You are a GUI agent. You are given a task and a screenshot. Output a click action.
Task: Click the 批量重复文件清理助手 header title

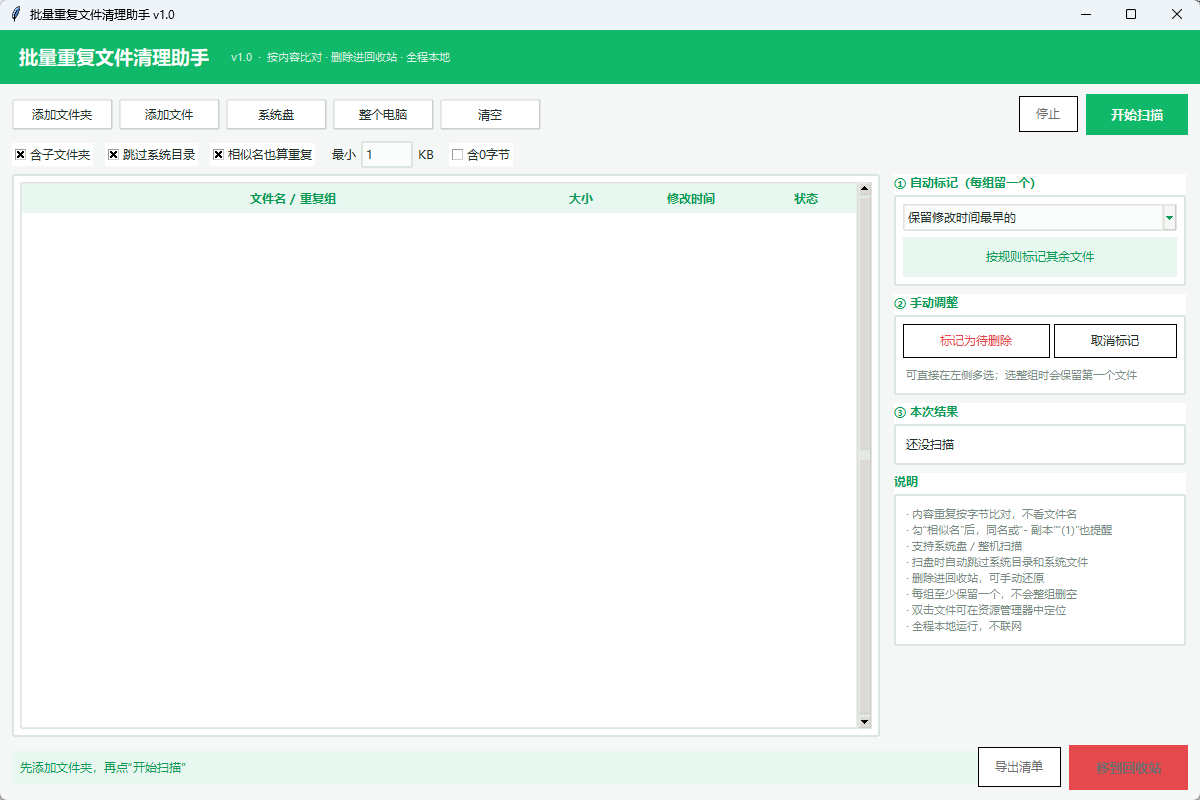pyautogui.click(x=114, y=58)
